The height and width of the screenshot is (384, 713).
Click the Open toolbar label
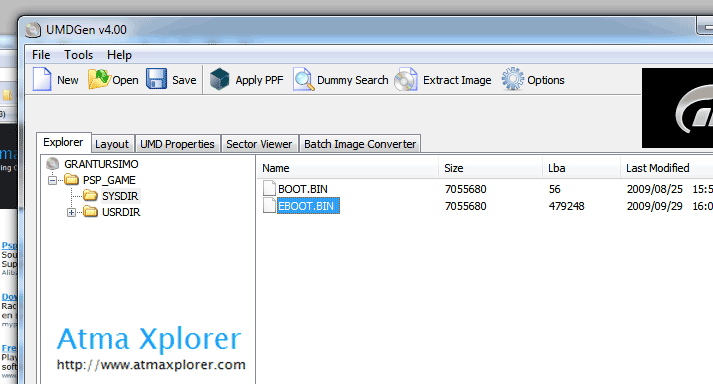tap(125, 80)
